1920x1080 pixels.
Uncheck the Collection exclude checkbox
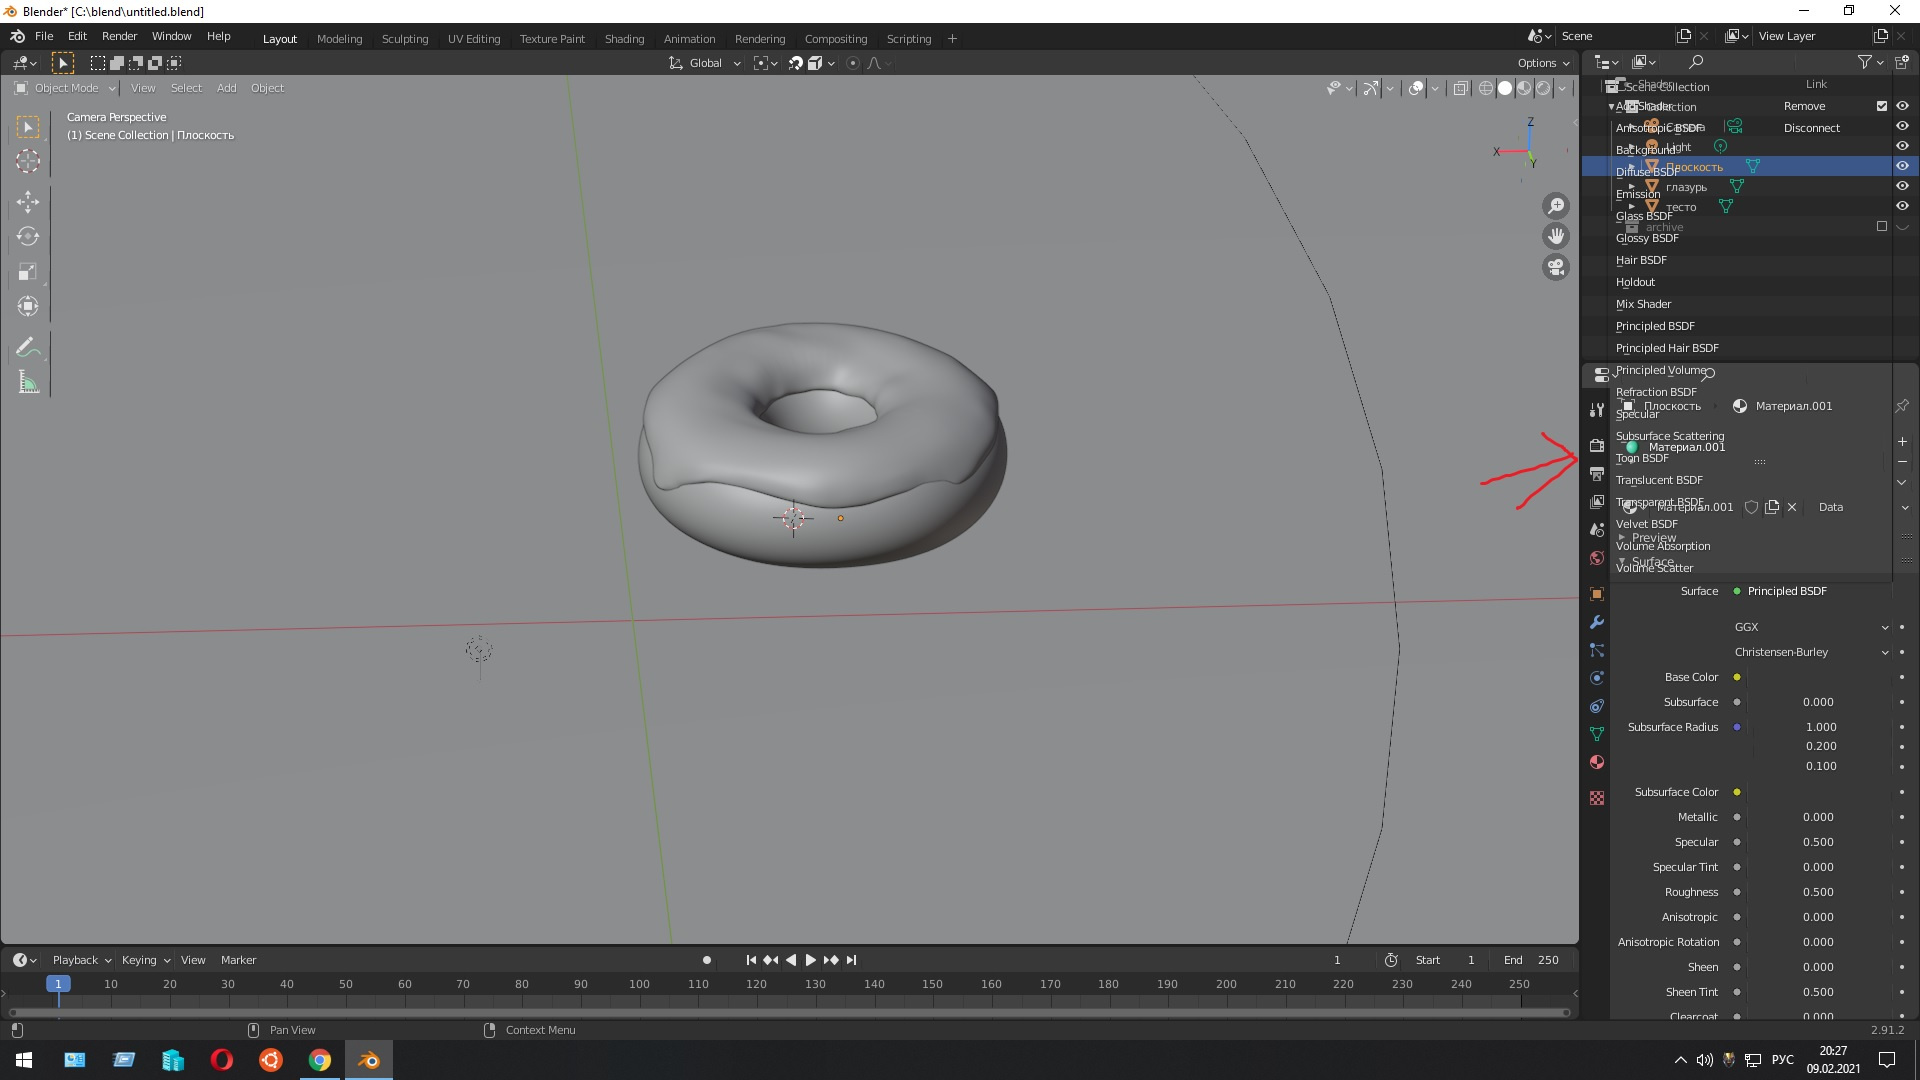[1882, 106]
